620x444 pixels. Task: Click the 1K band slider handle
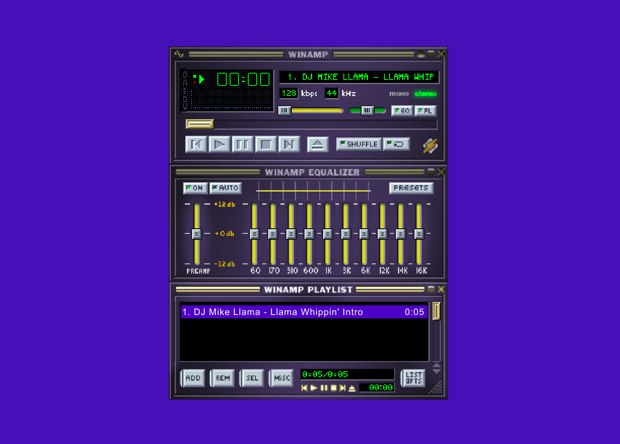coord(327,234)
